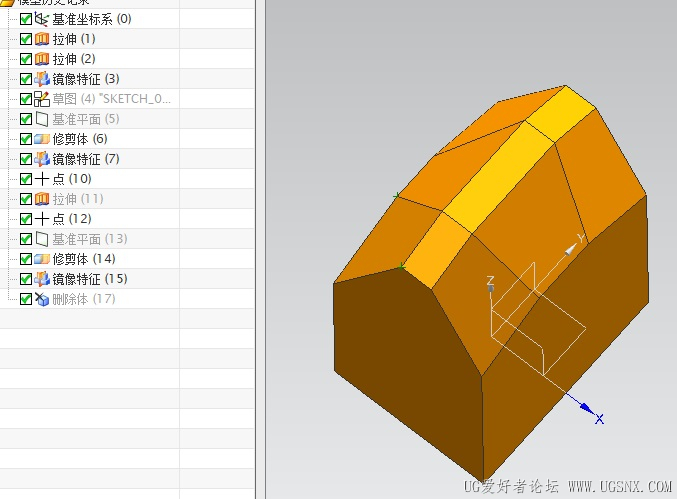Select the 修剪体 (6) feature label
This screenshot has width=677, height=499.
(80, 139)
